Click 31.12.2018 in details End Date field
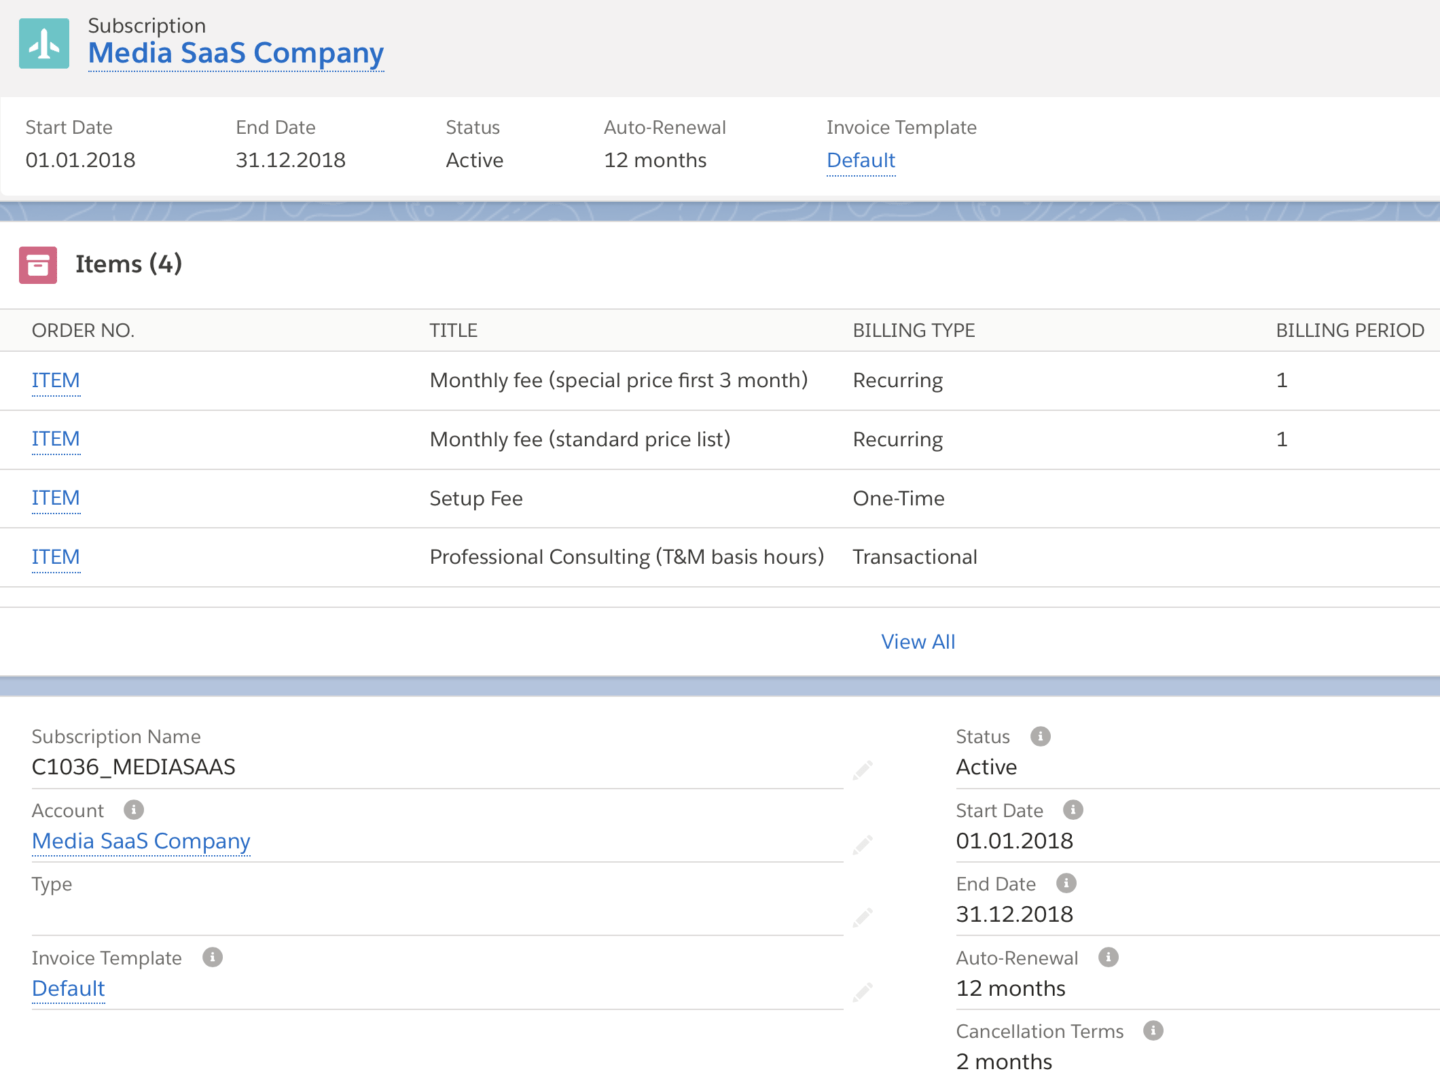 (1014, 914)
